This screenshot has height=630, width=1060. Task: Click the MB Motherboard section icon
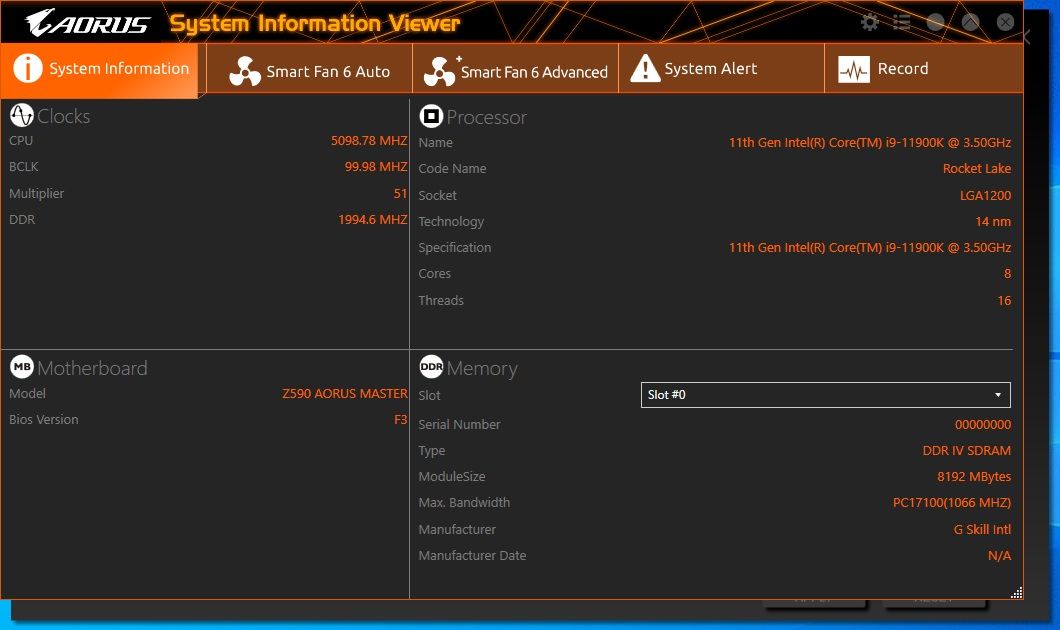click(22, 367)
